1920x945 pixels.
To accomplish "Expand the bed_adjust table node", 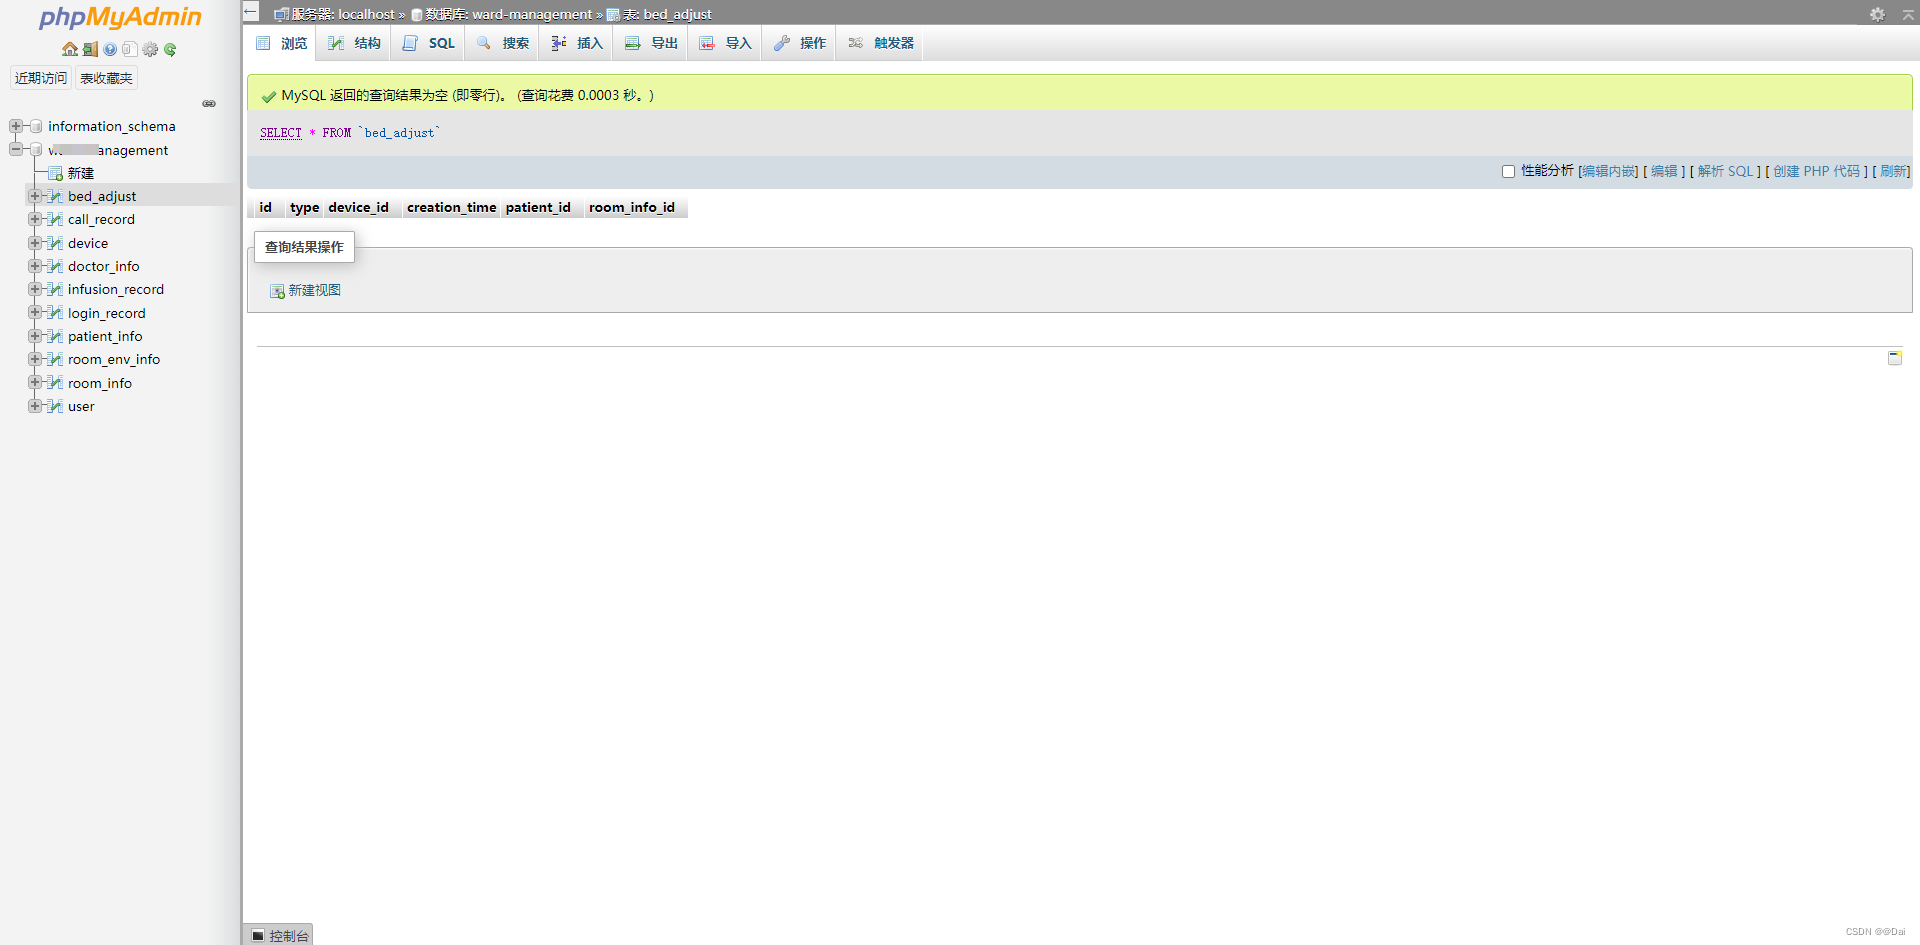I will [x=35, y=196].
